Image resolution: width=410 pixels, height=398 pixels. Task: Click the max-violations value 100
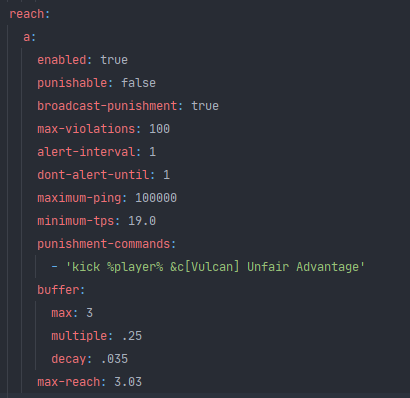[159, 129]
